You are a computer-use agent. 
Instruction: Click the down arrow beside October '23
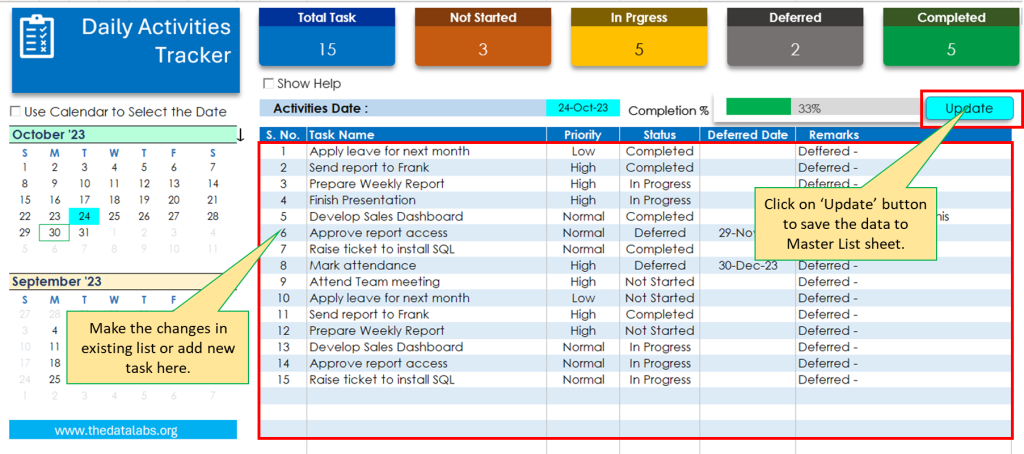point(240,135)
